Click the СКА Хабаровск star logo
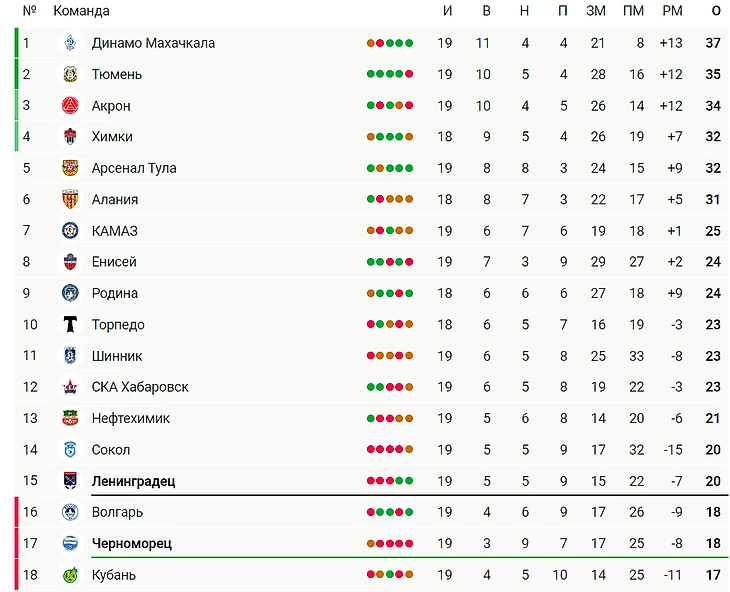Screen dimensions: 730x592 click(x=70, y=387)
